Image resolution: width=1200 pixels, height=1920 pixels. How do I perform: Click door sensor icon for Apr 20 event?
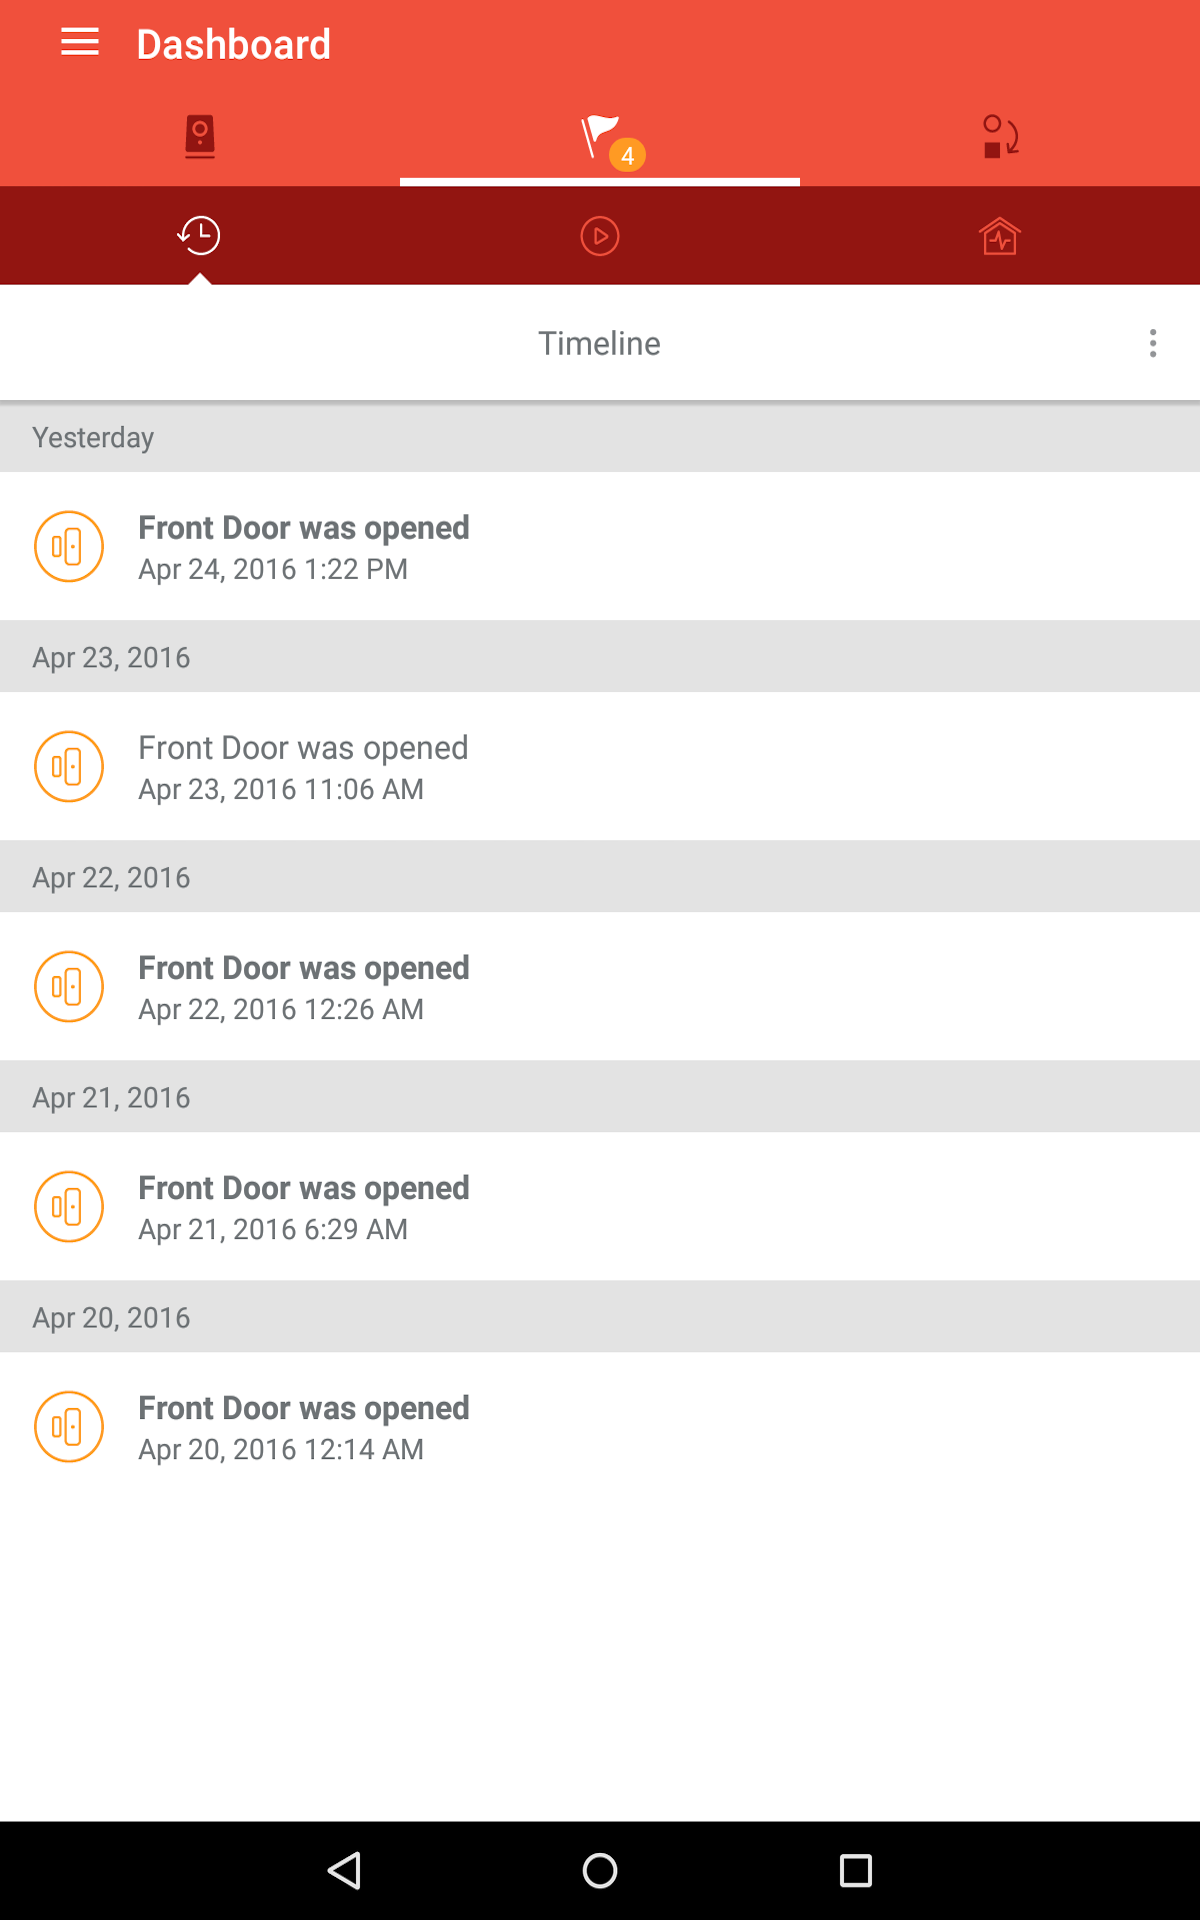[69, 1427]
